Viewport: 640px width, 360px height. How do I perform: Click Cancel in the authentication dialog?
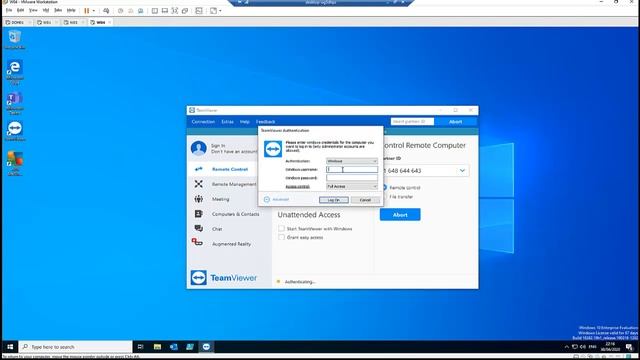[x=365, y=200]
